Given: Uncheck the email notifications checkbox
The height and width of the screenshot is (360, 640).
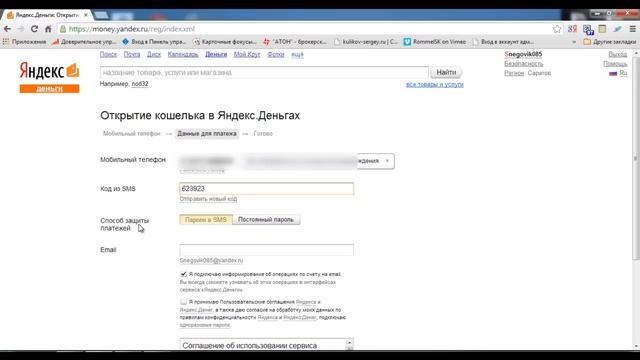Looking at the screenshot, I should click(x=184, y=274).
